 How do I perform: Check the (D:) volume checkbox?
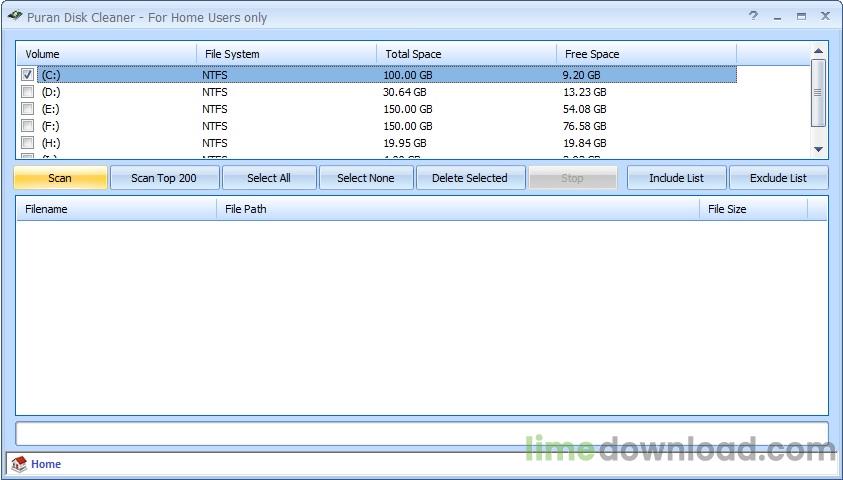[x=27, y=92]
